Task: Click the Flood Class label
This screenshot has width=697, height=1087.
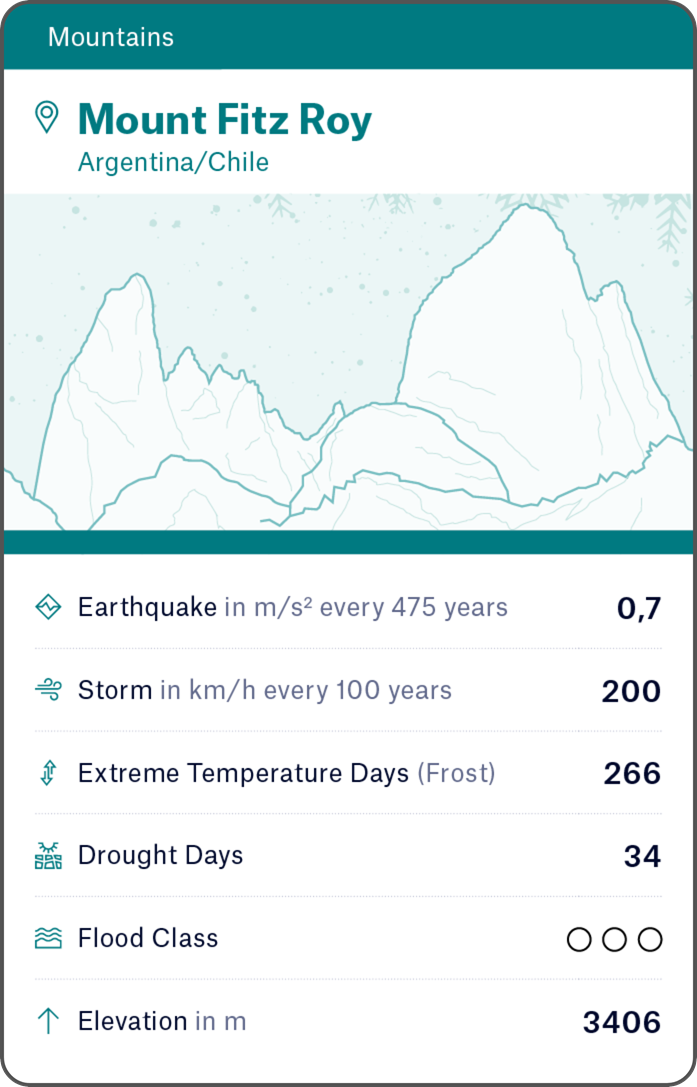Action: tap(148, 938)
